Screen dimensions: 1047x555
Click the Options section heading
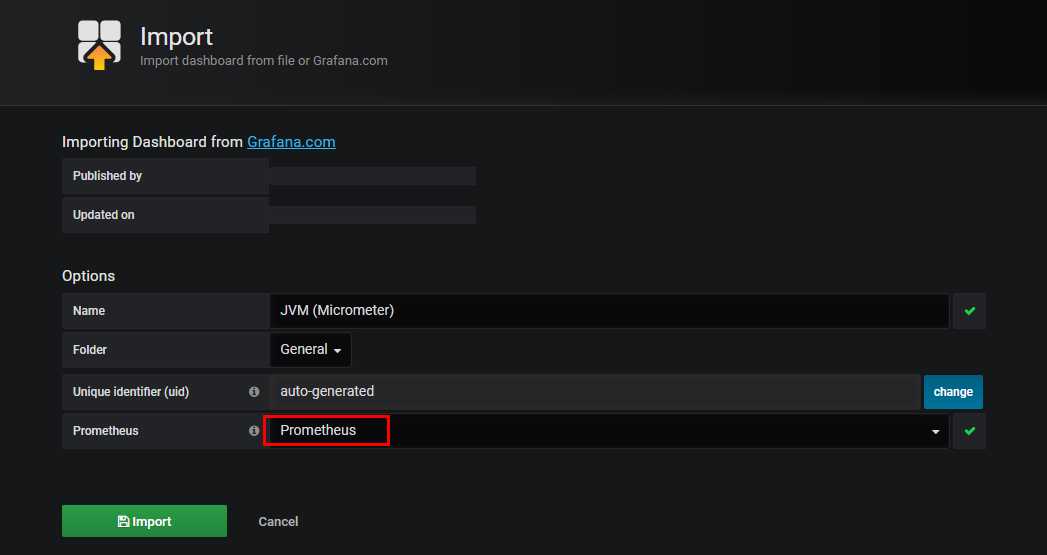[x=88, y=276]
